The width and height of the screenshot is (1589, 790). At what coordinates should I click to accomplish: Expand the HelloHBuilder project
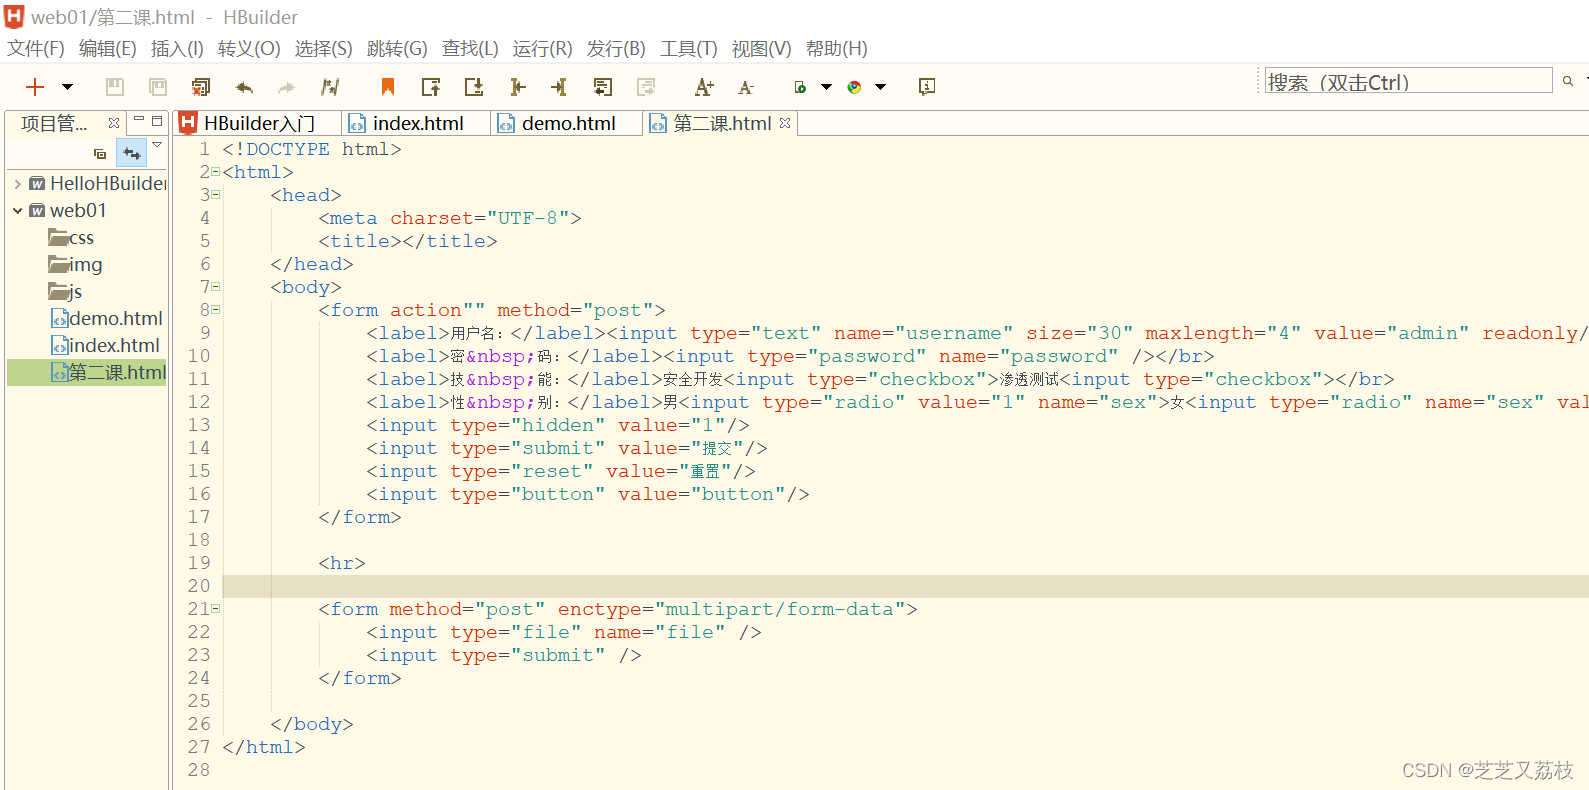(x=18, y=184)
